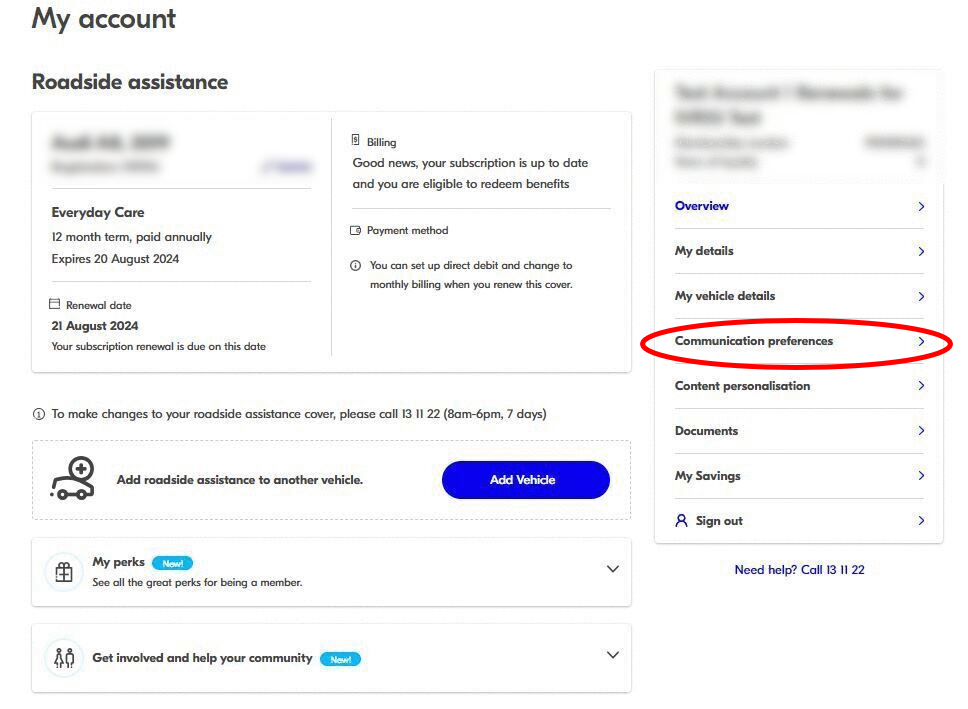Click the Sign out person icon

pos(682,521)
